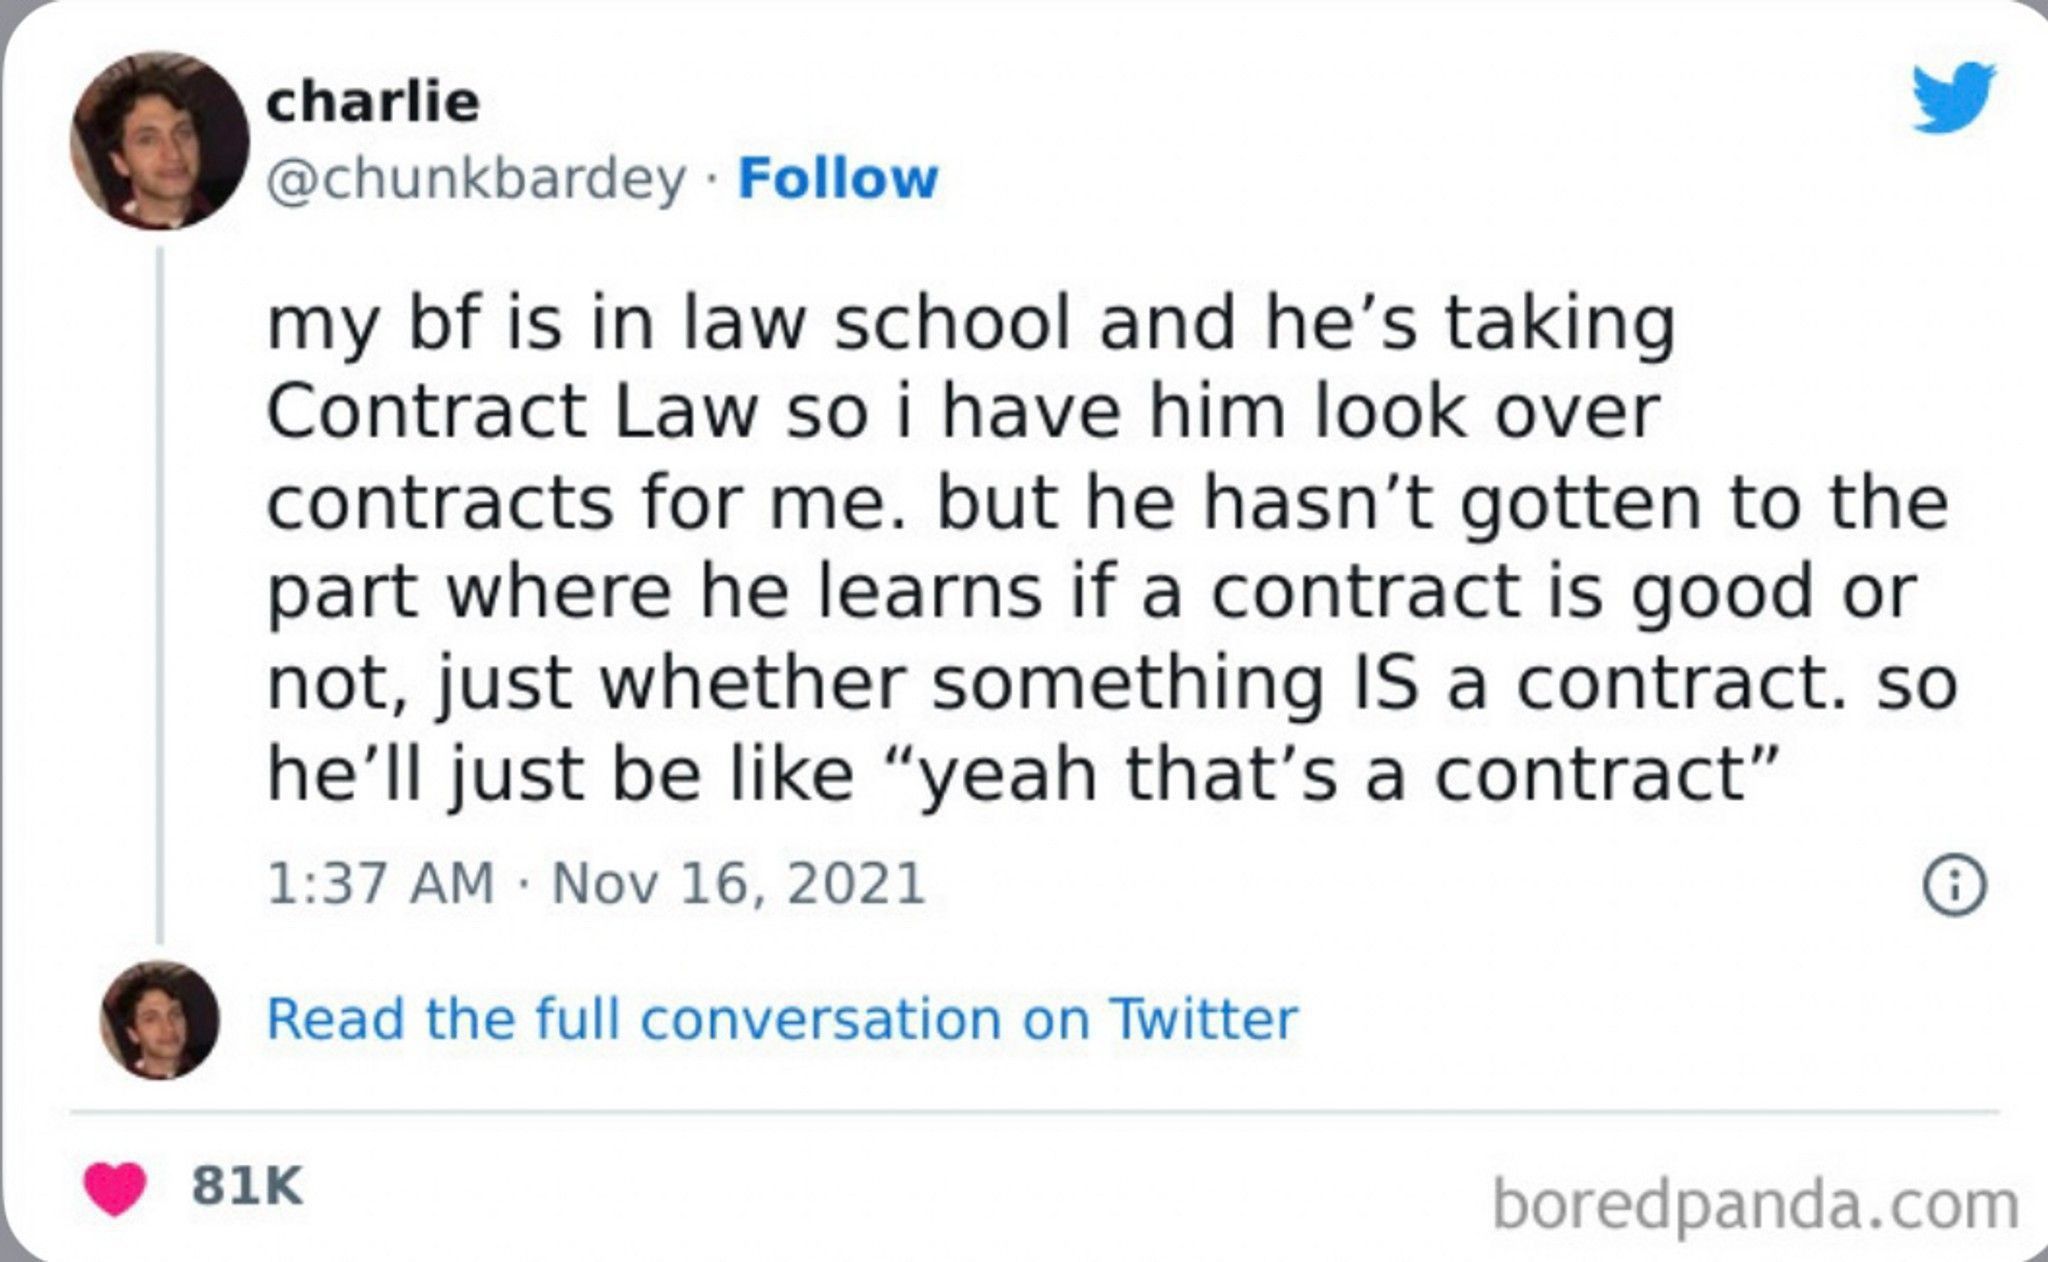The image size is (2048, 1262).
Task: Click the capitalized word IS in tweet
Action: point(1385,682)
